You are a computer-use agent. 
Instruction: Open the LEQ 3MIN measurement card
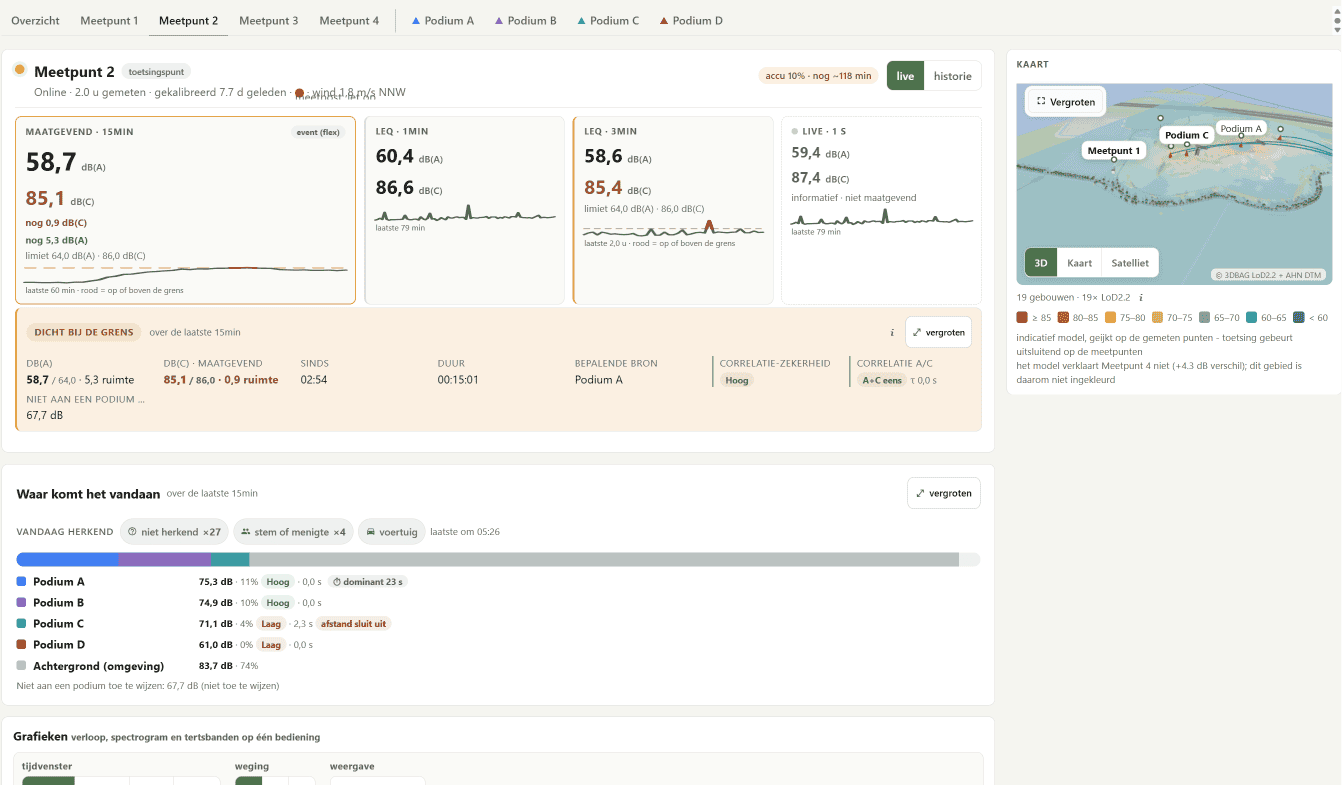pos(673,210)
